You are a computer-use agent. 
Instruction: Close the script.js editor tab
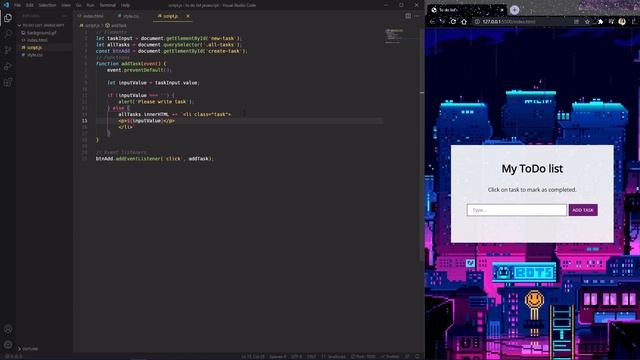pyautogui.click(x=188, y=16)
